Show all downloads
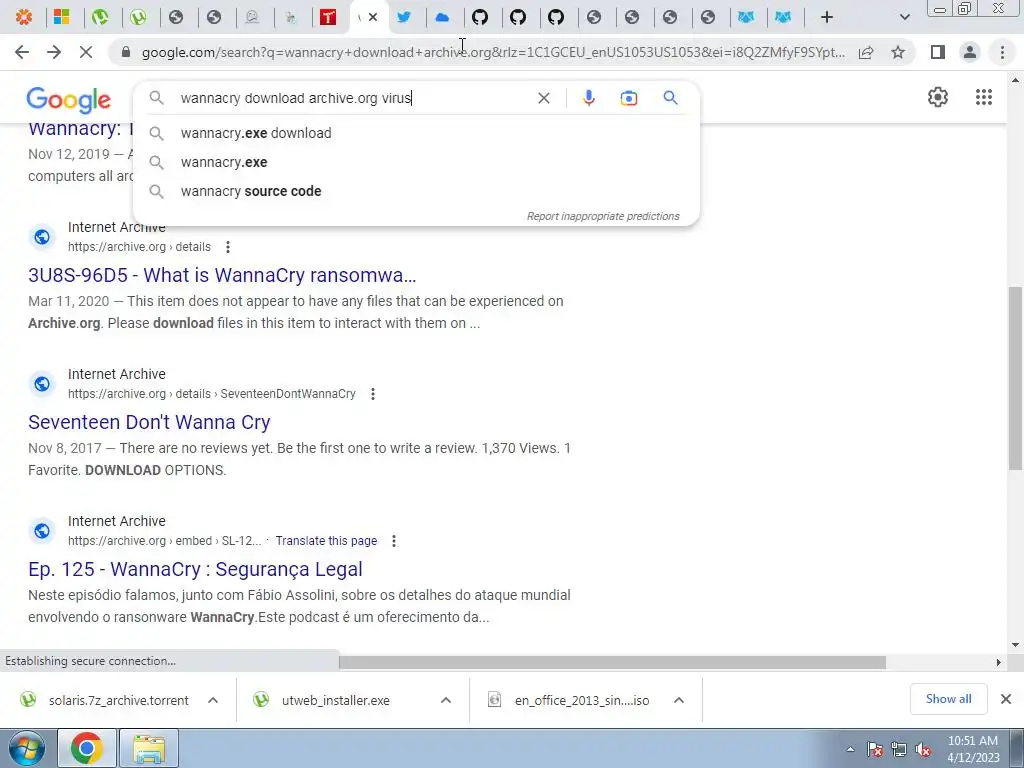This screenshot has width=1024, height=768. [x=948, y=699]
